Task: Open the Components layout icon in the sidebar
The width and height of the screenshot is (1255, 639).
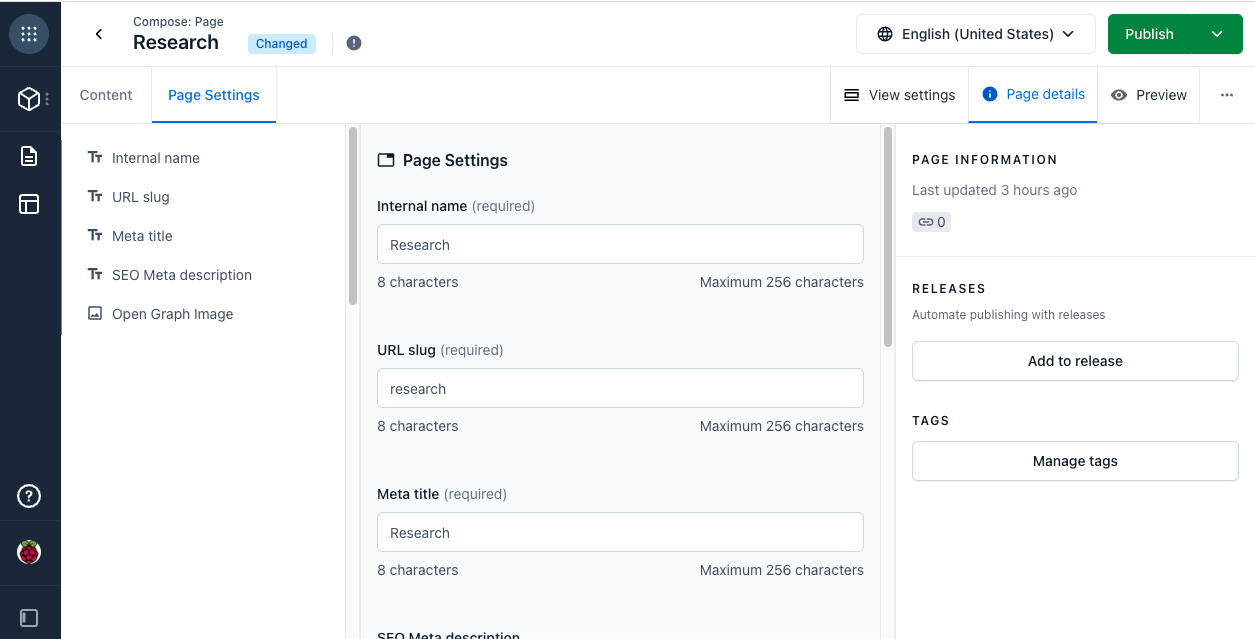Action: click(x=28, y=204)
